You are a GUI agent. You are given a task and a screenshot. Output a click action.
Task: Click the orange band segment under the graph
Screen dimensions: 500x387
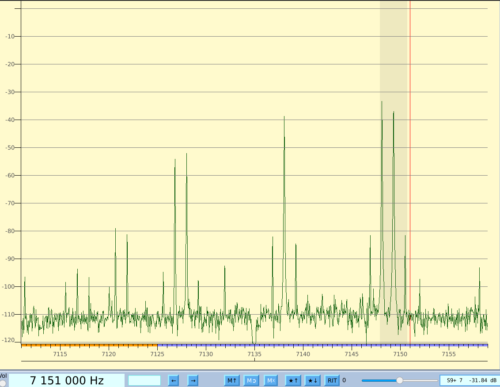point(89,345)
